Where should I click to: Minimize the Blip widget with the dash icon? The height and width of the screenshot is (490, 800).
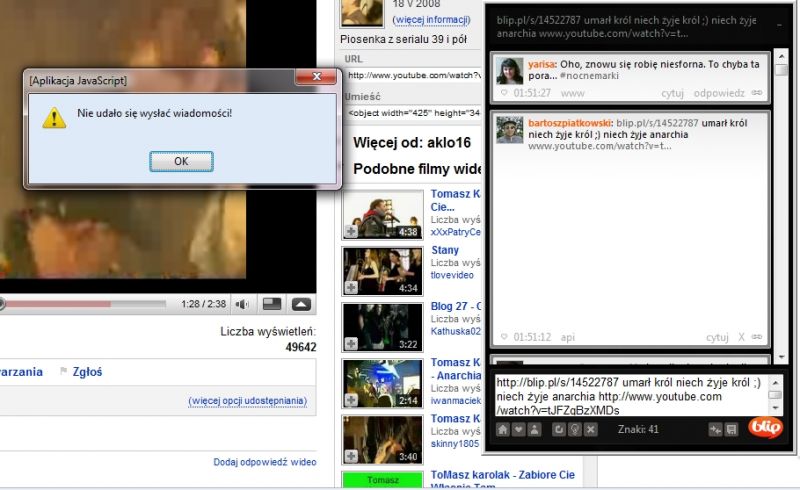tap(779, 24)
